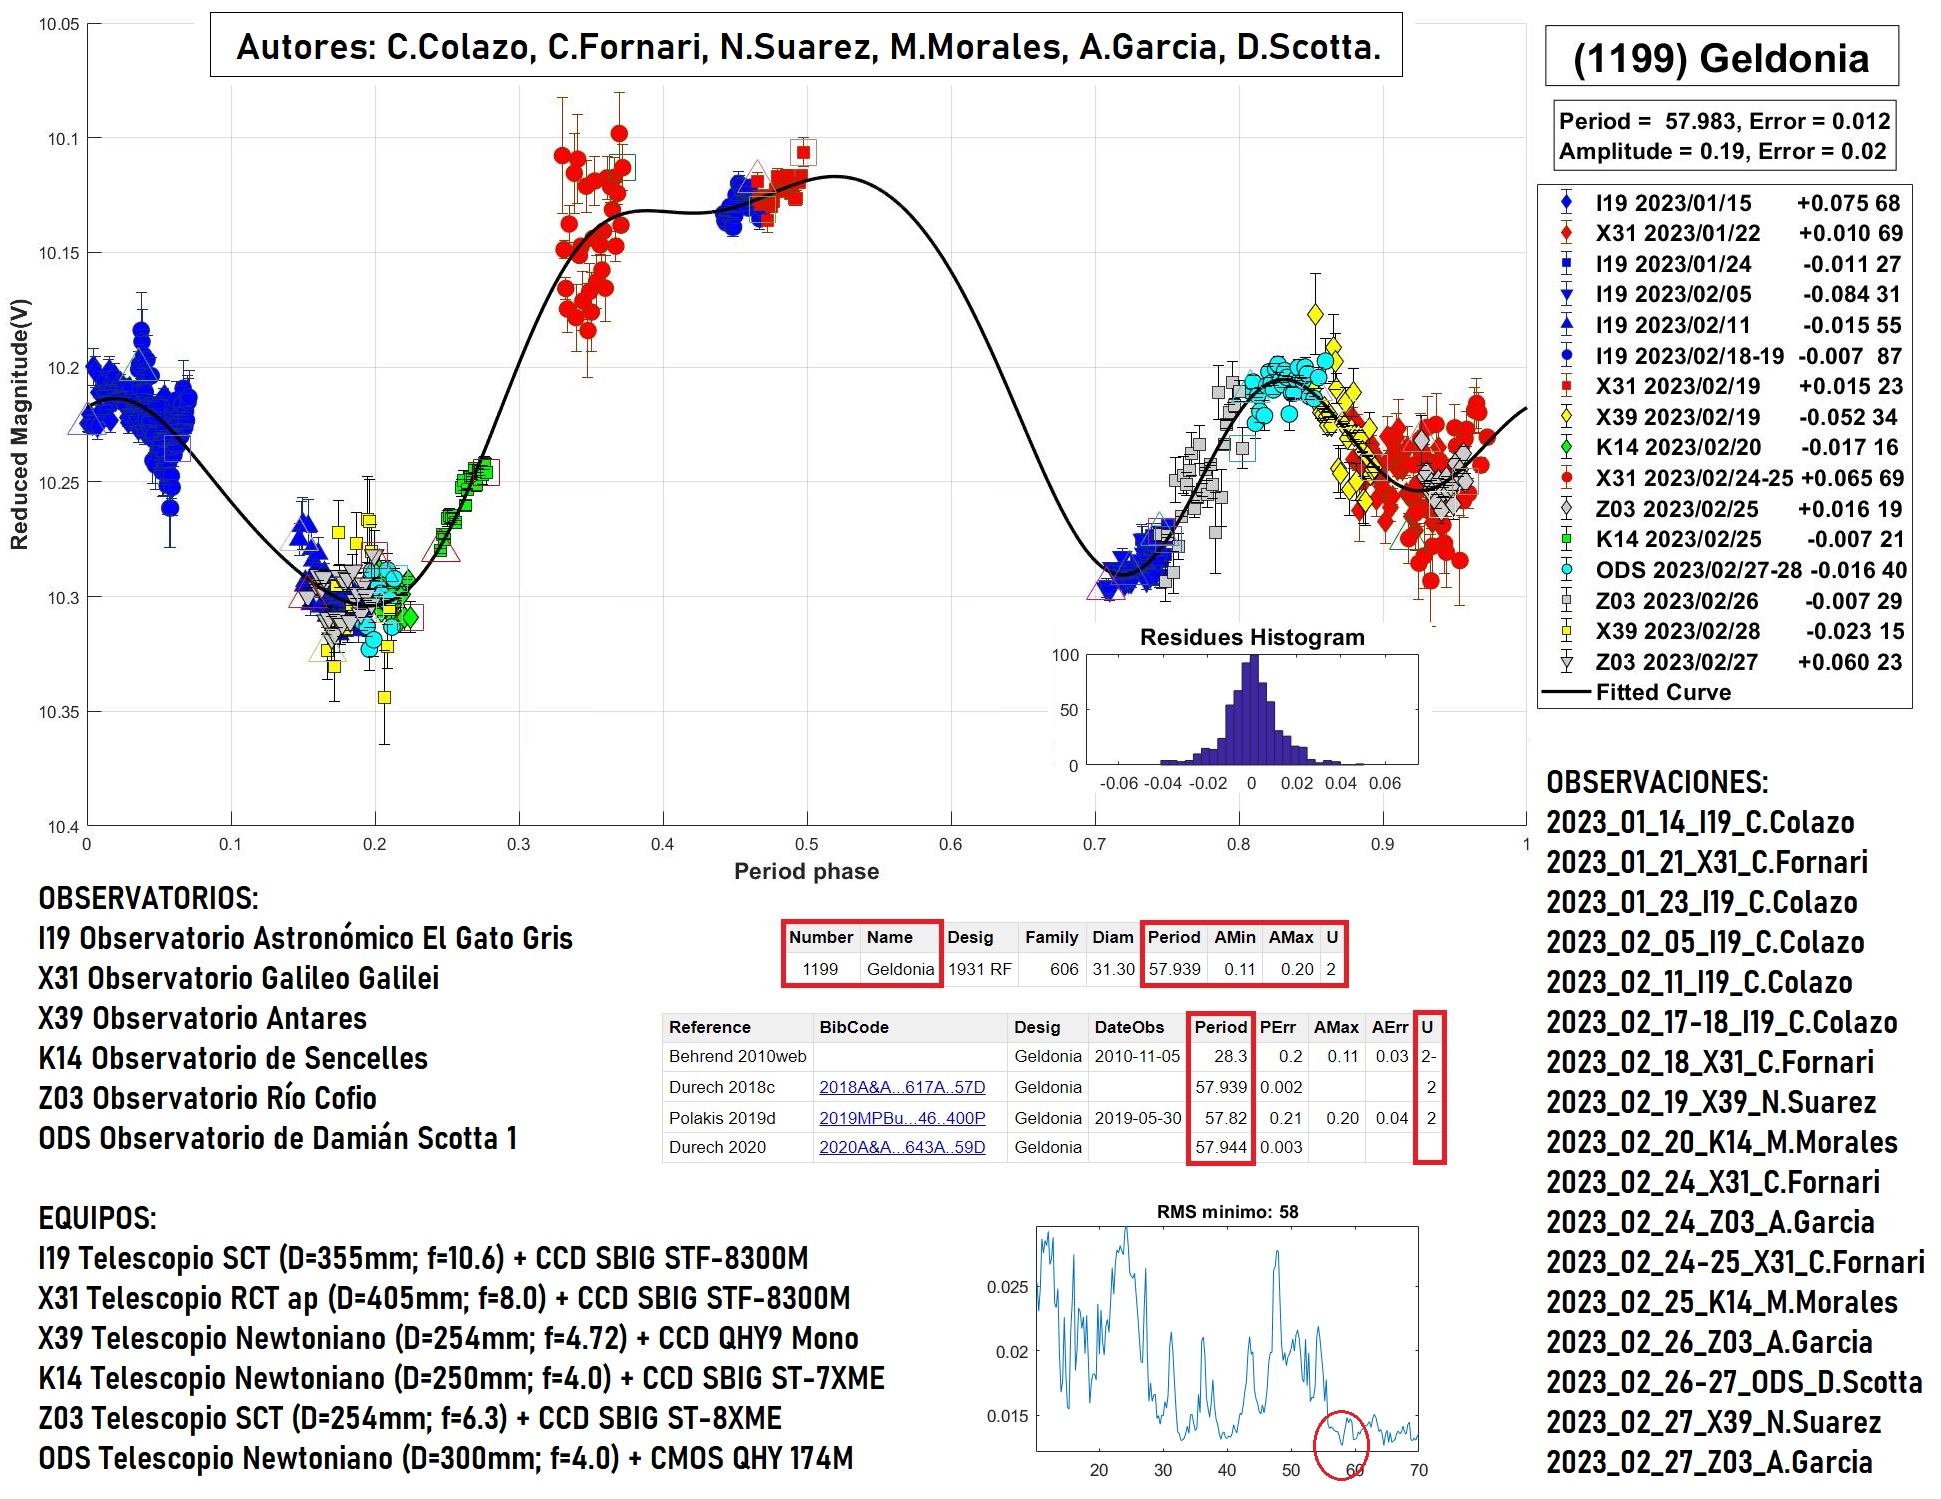Click the up-triangle marker for I19 2023/02/11
The height and width of the screenshot is (1499, 1941).
coord(1567,324)
